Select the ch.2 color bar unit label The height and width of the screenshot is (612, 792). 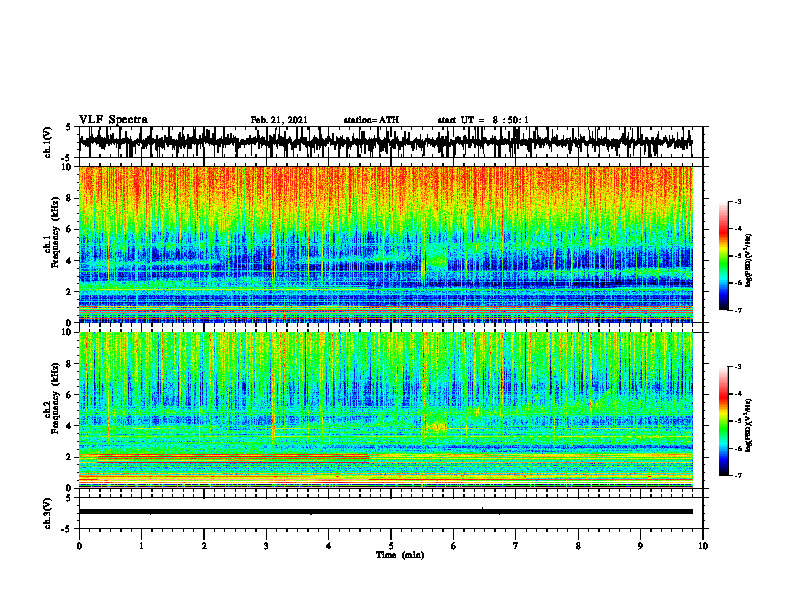coord(749,425)
